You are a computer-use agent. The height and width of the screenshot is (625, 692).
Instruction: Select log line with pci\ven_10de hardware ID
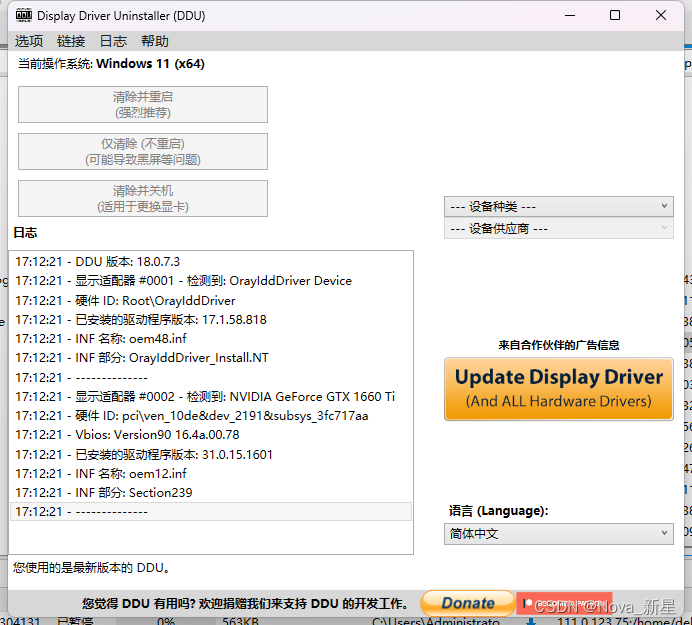[211, 416]
